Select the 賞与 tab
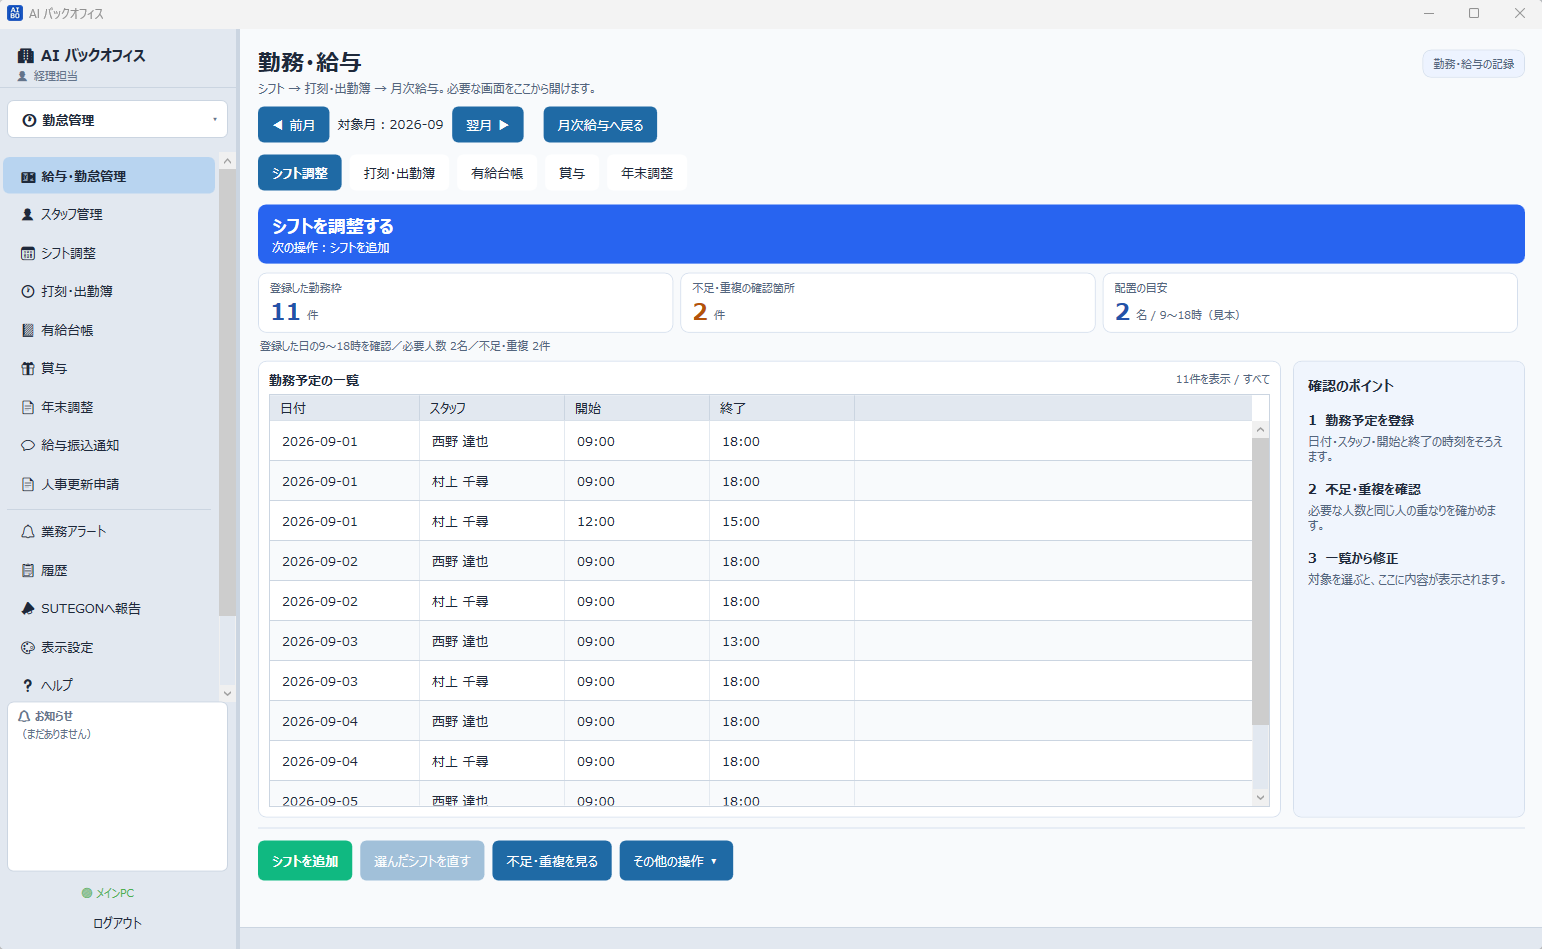 pyautogui.click(x=572, y=173)
